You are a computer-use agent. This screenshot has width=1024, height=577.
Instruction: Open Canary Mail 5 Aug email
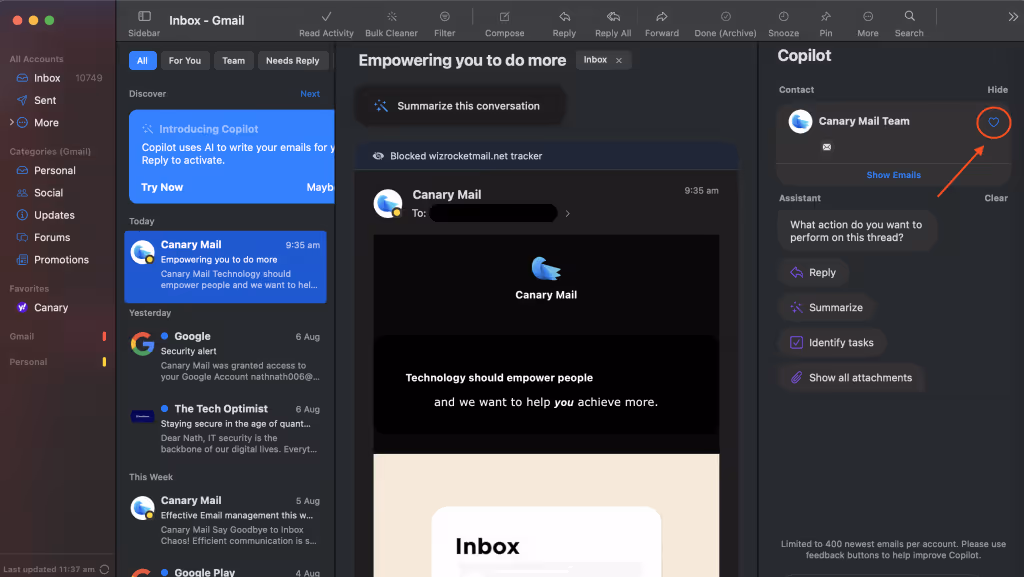[225, 520]
